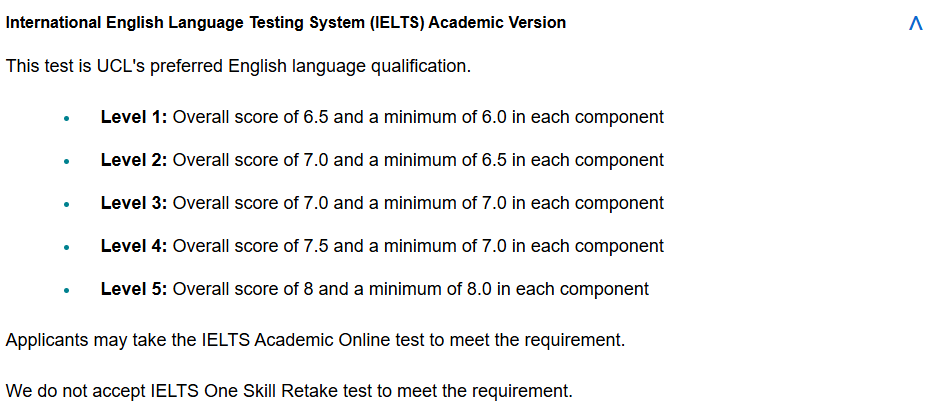Viewport: 933px width, 406px height.
Task: Click the Level 1 bold label
Action: coord(134,117)
